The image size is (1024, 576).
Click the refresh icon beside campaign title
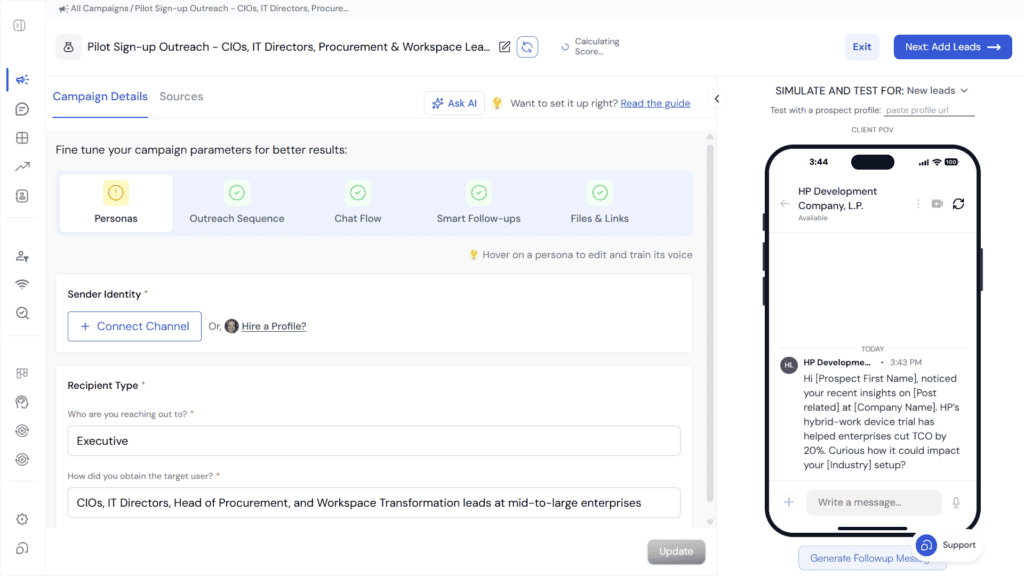pos(528,47)
